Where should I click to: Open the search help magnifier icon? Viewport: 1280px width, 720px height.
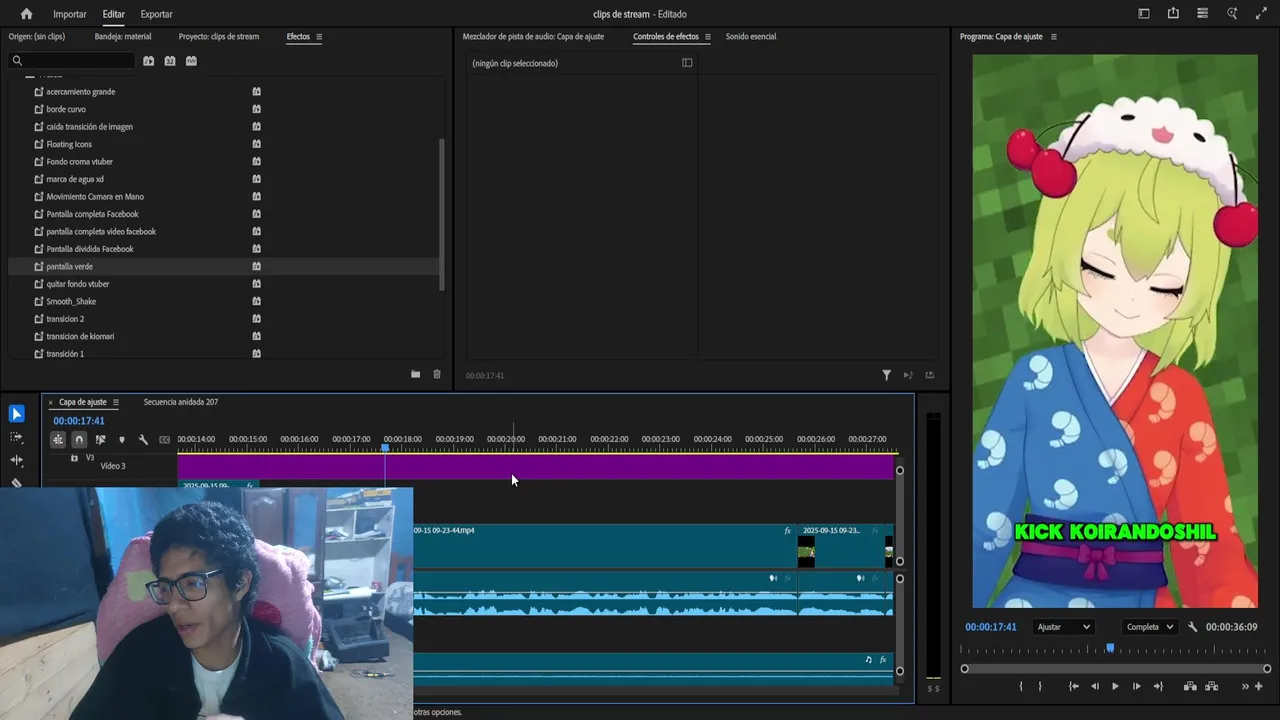pos(1232,14)
